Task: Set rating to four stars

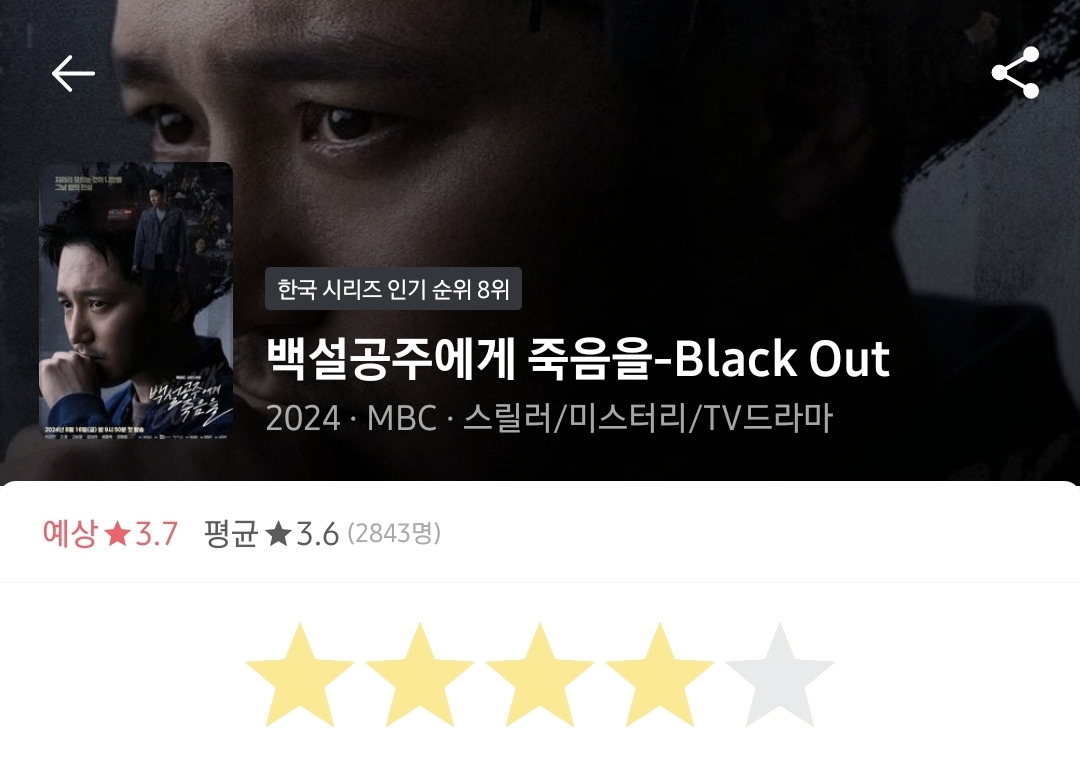Action: click(x=659, y=675)
